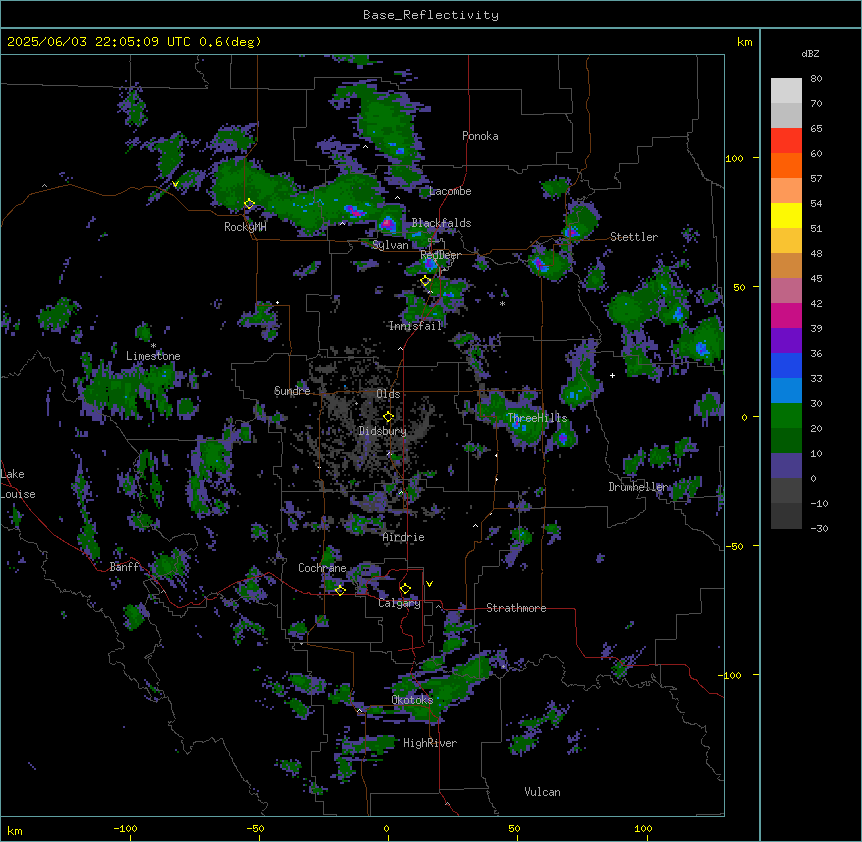This screenshot has width=862, height=842.
Task: Click the Ponoka city label
Action: click(480, 136)
